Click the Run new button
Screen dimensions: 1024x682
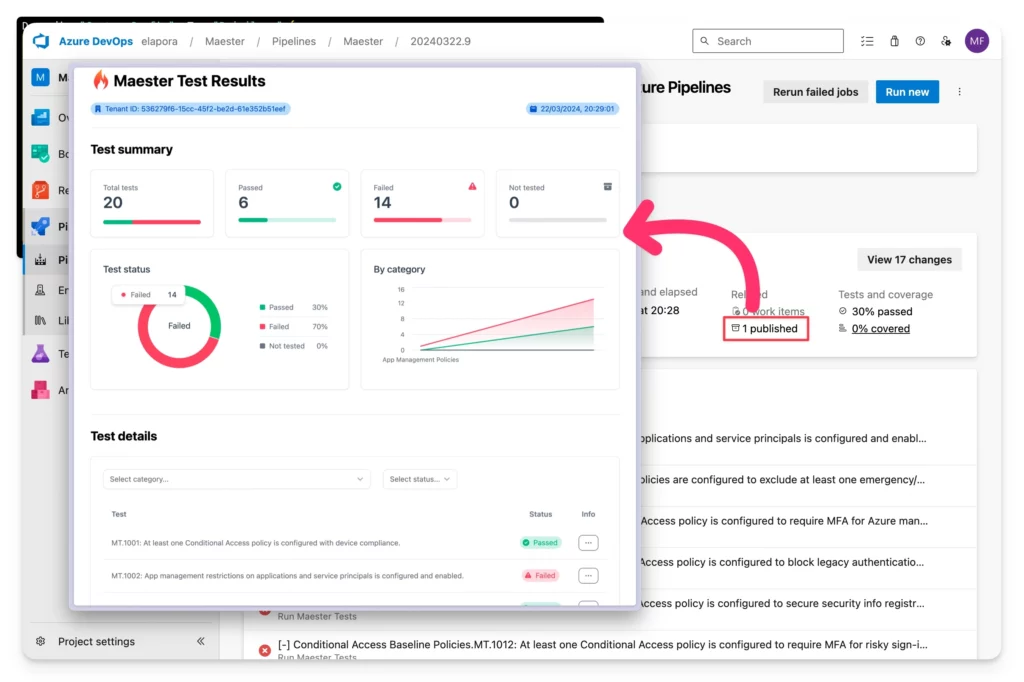point(907,92)
